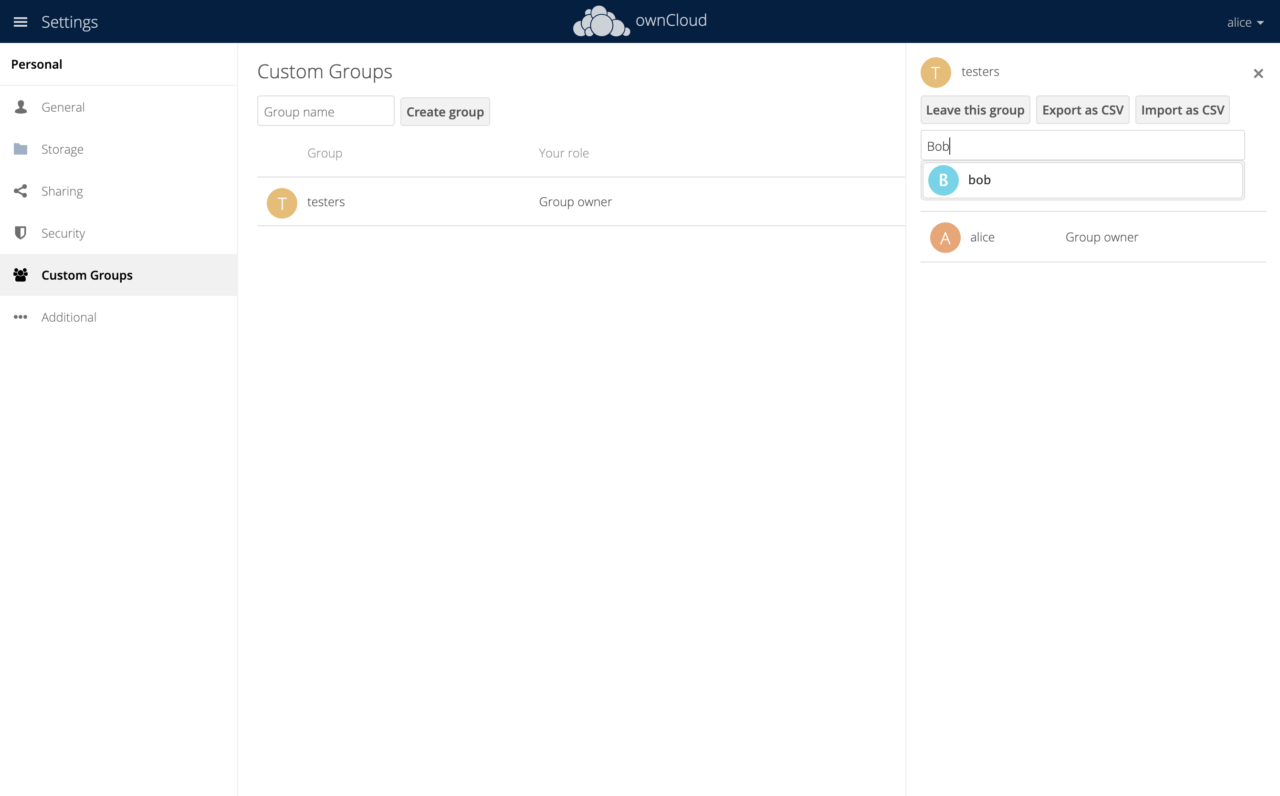Viewport: 1280px width, 796px height.
Task: Import group members as CSV
Action: coord(1182,109)
